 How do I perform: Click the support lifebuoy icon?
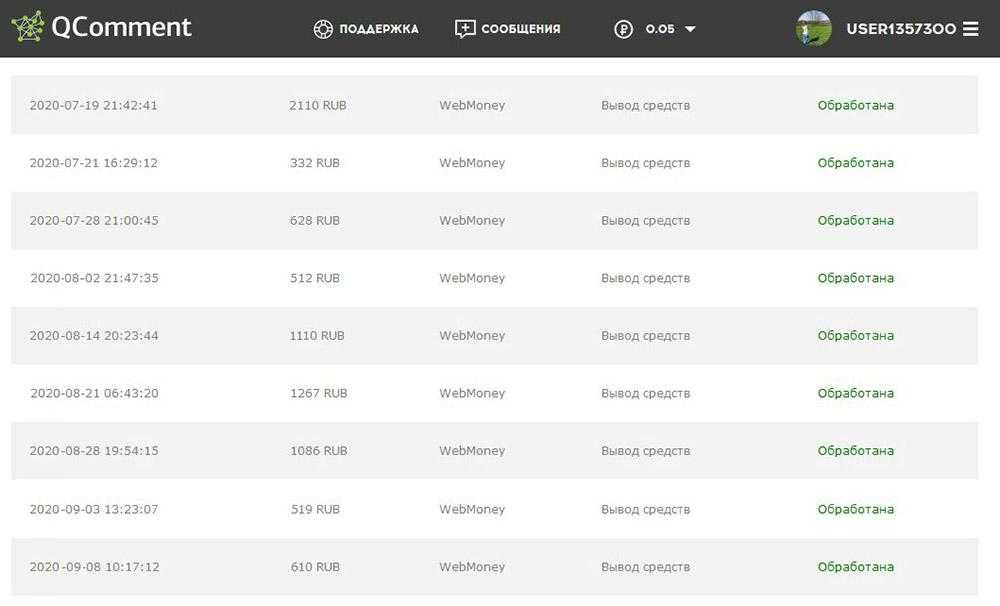[x=322, y=29]
